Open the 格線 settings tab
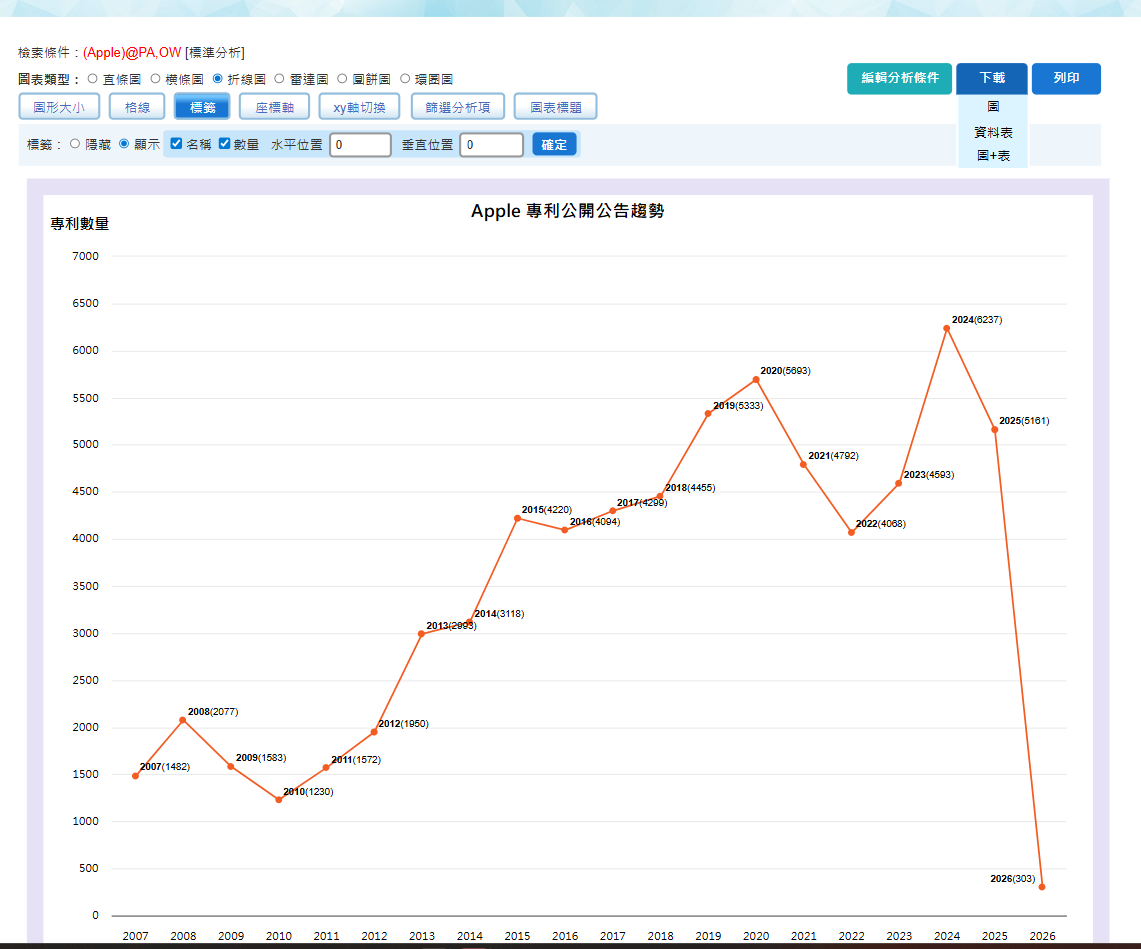 tap(137, 107)
